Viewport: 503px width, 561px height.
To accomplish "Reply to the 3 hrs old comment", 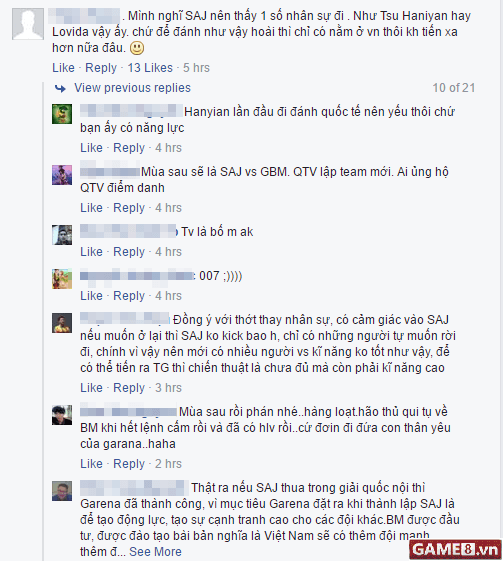I will point(129,387).
